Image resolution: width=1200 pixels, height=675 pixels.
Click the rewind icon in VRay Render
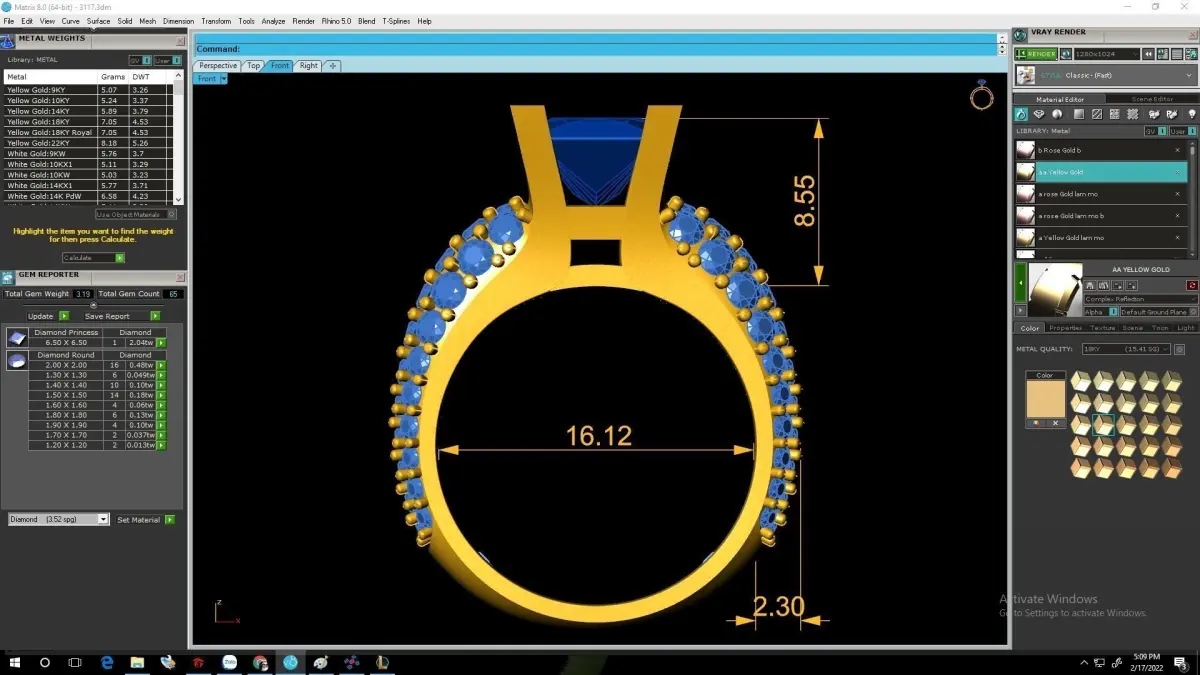pyautogui.click(x=1150, y=54)
